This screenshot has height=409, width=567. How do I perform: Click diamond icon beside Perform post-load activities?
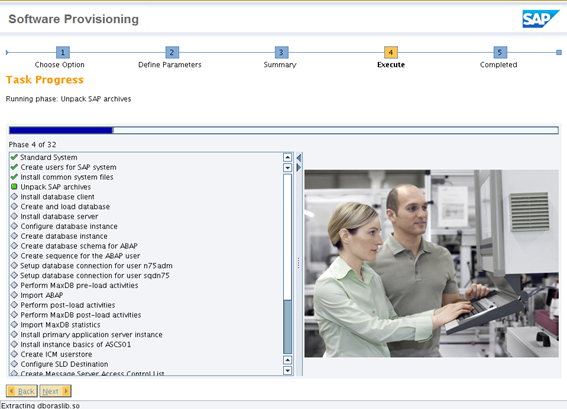pyautogui.click(x=14, y=304)
